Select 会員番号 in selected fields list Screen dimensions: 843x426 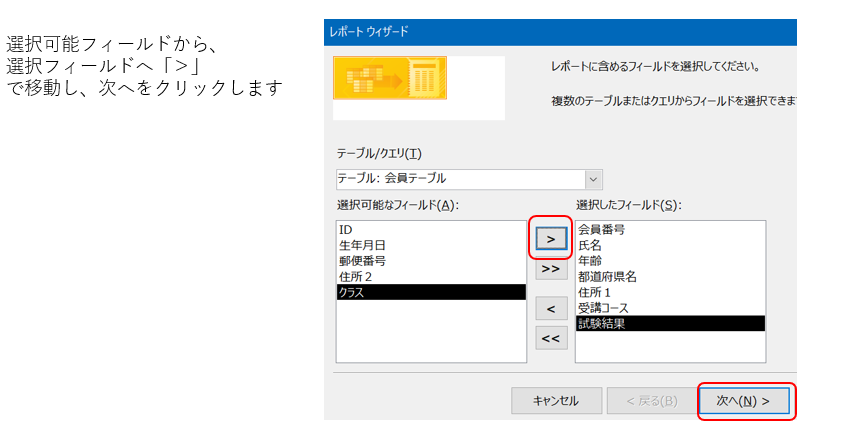point(602,229)
